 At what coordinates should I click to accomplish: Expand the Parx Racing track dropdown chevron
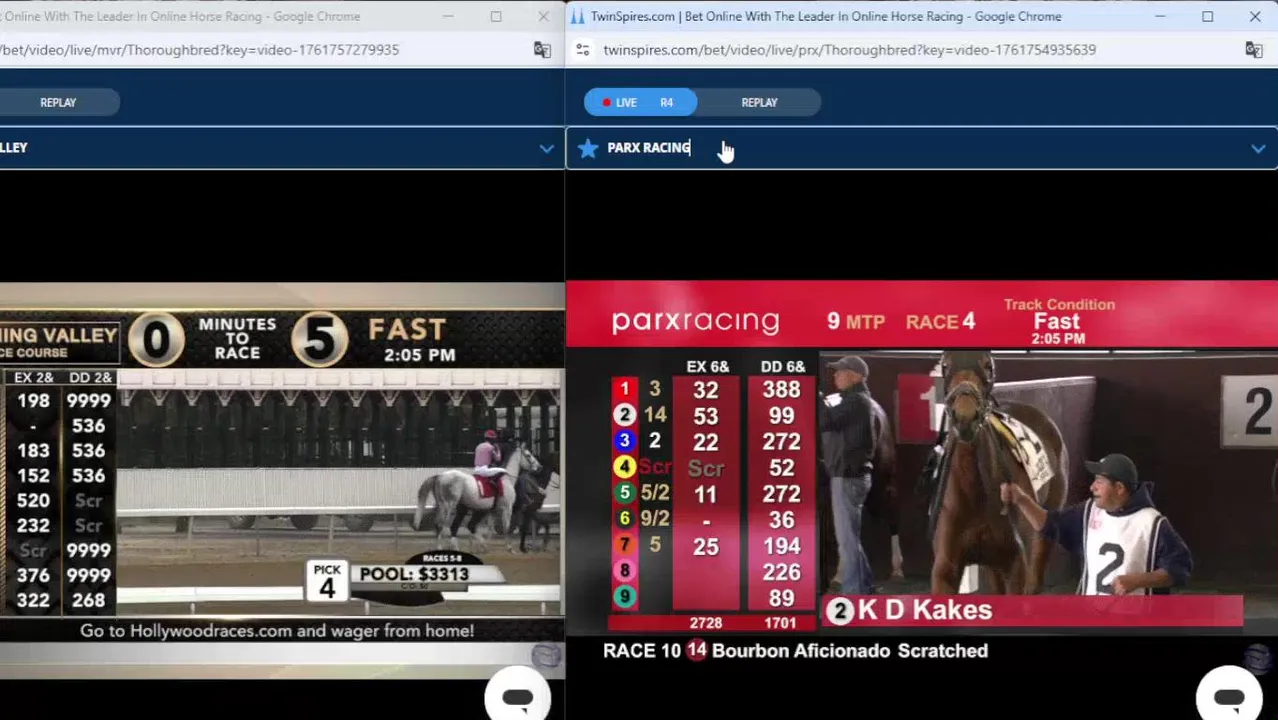click(x=1258, y=149)
